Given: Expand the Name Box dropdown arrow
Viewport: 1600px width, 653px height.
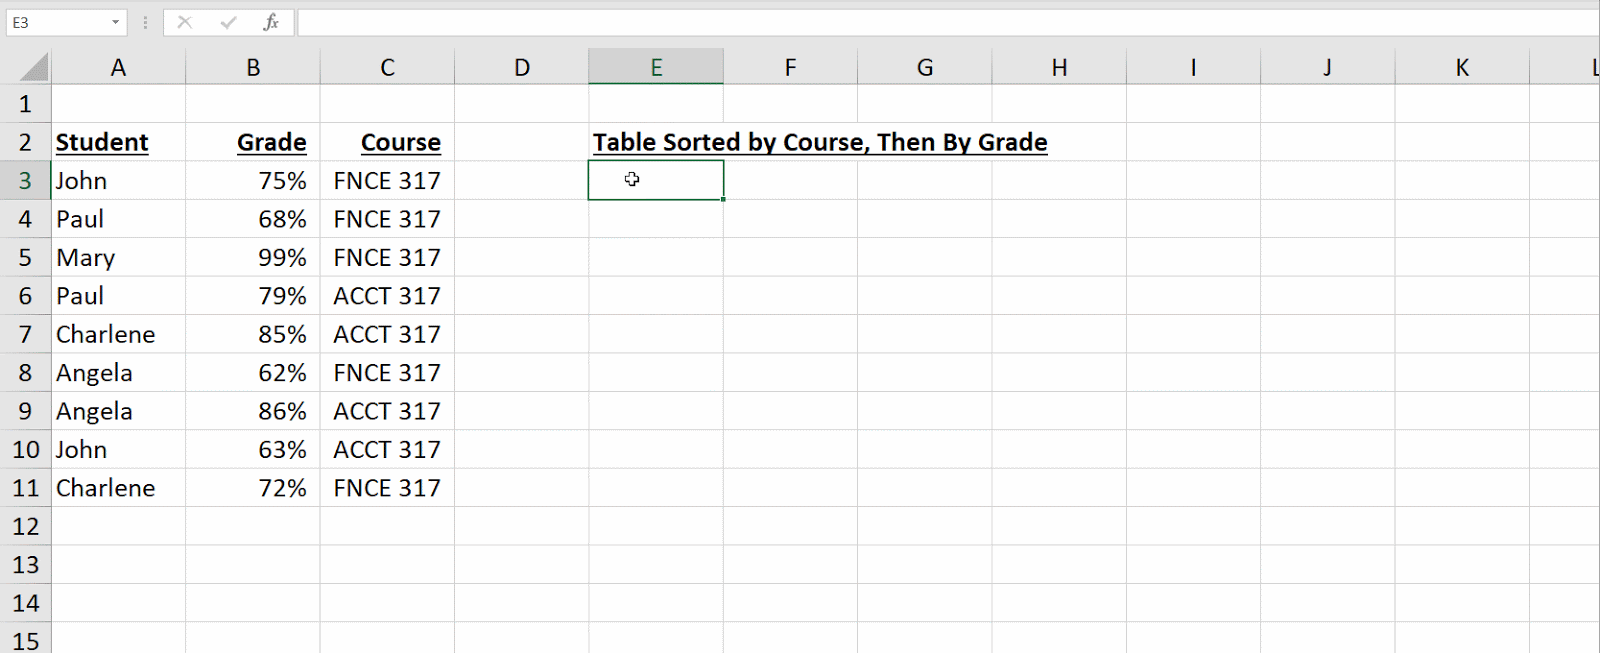Looking at the screenshot, I should [116, 22].
